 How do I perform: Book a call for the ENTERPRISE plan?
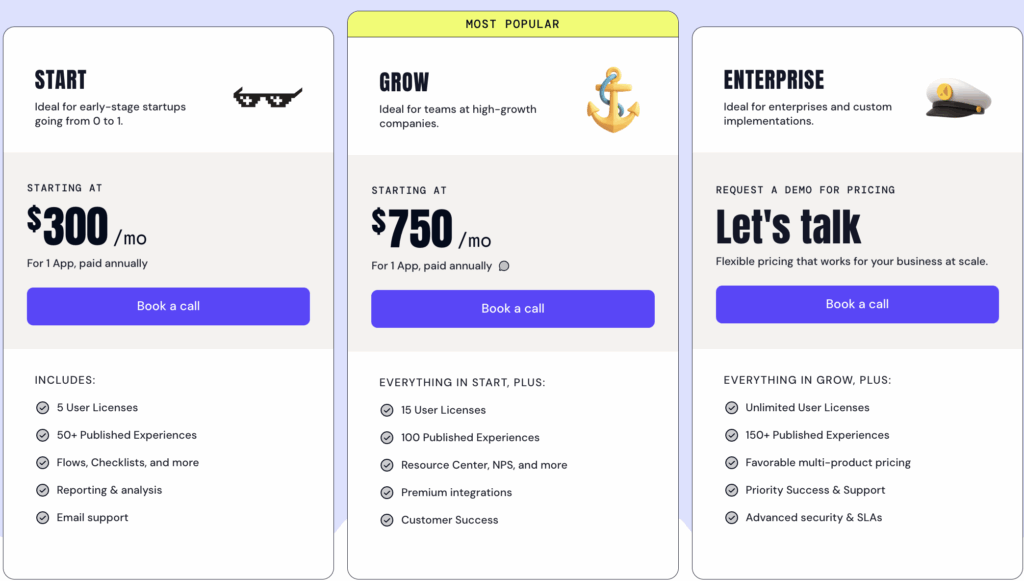pyautogui.click(x=857, y=304)
